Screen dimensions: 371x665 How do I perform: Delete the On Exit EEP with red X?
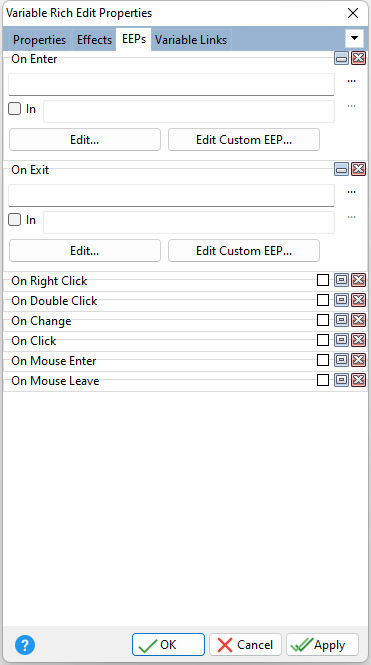pos(359,169)
